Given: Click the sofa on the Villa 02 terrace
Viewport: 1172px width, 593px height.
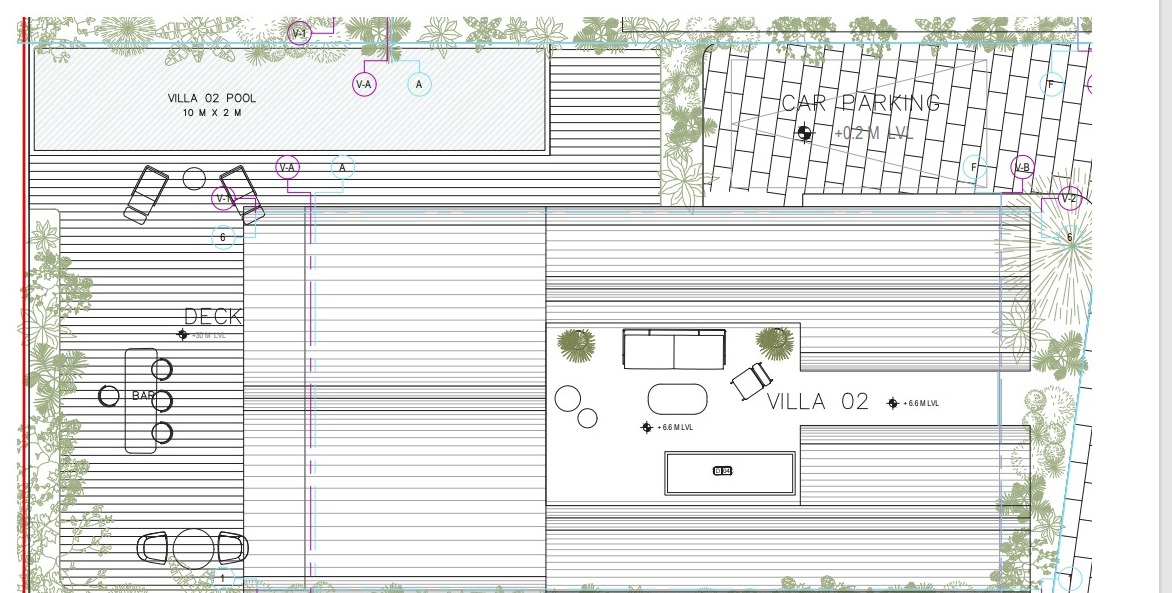Looking at the screenshot, I should click(x=673, y=350).
